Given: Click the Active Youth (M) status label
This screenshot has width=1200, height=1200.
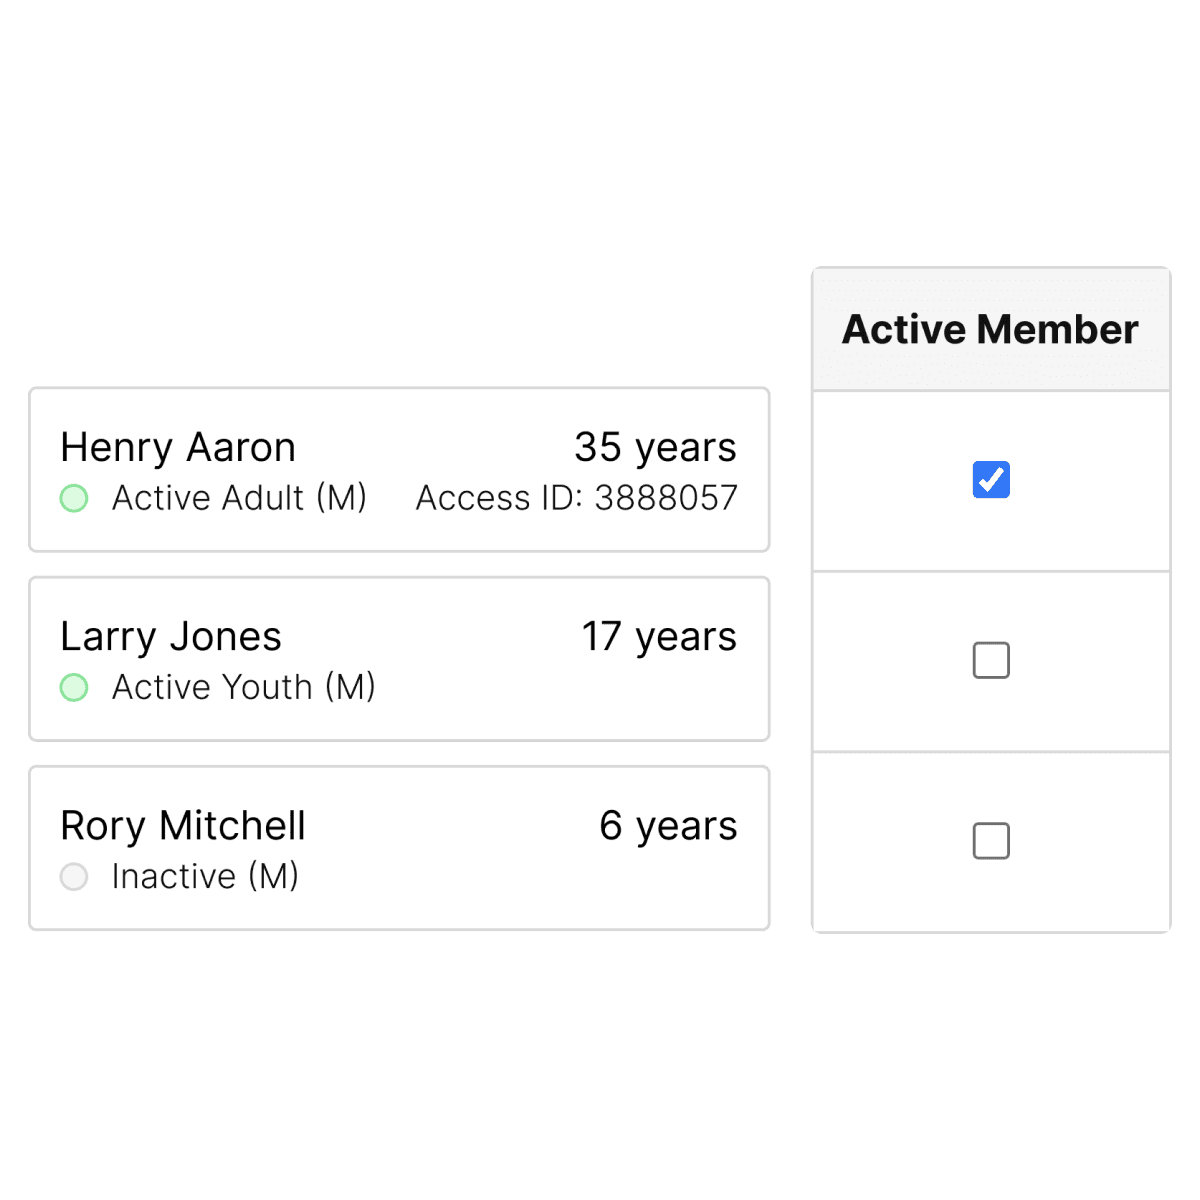Looking at the screenshot, I should pos(244,687).
